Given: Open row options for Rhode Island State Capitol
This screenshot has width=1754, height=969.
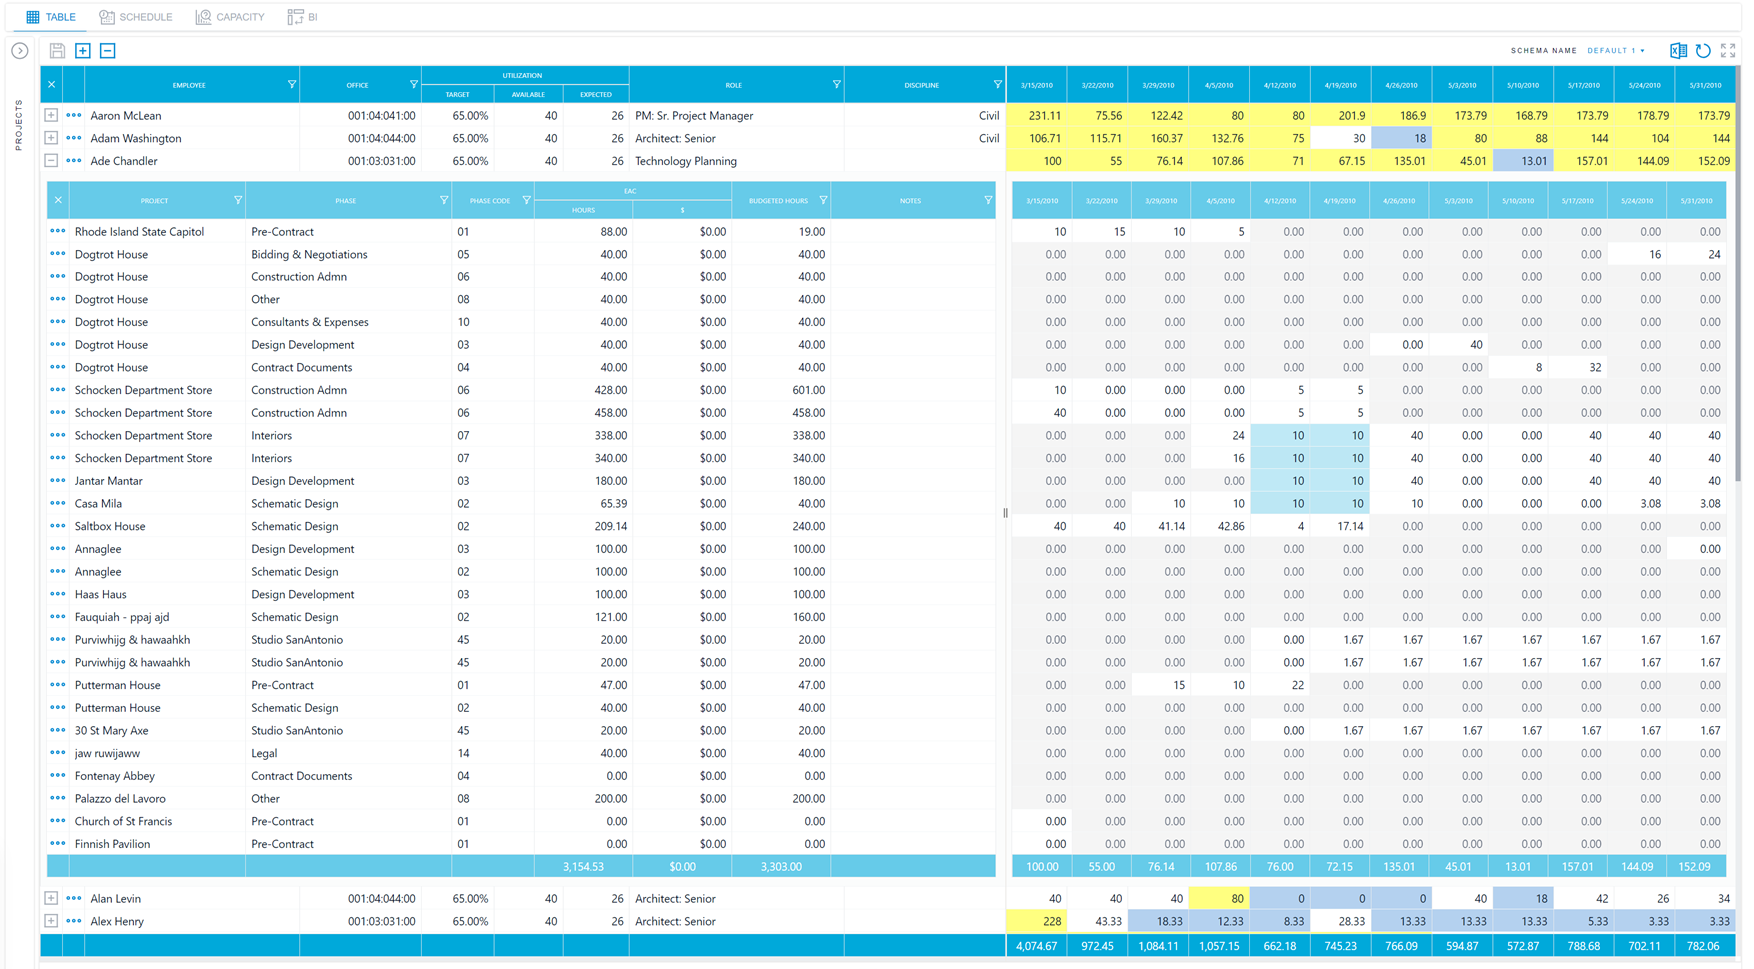Looking at the screenshot, I should tap(57, 231).
